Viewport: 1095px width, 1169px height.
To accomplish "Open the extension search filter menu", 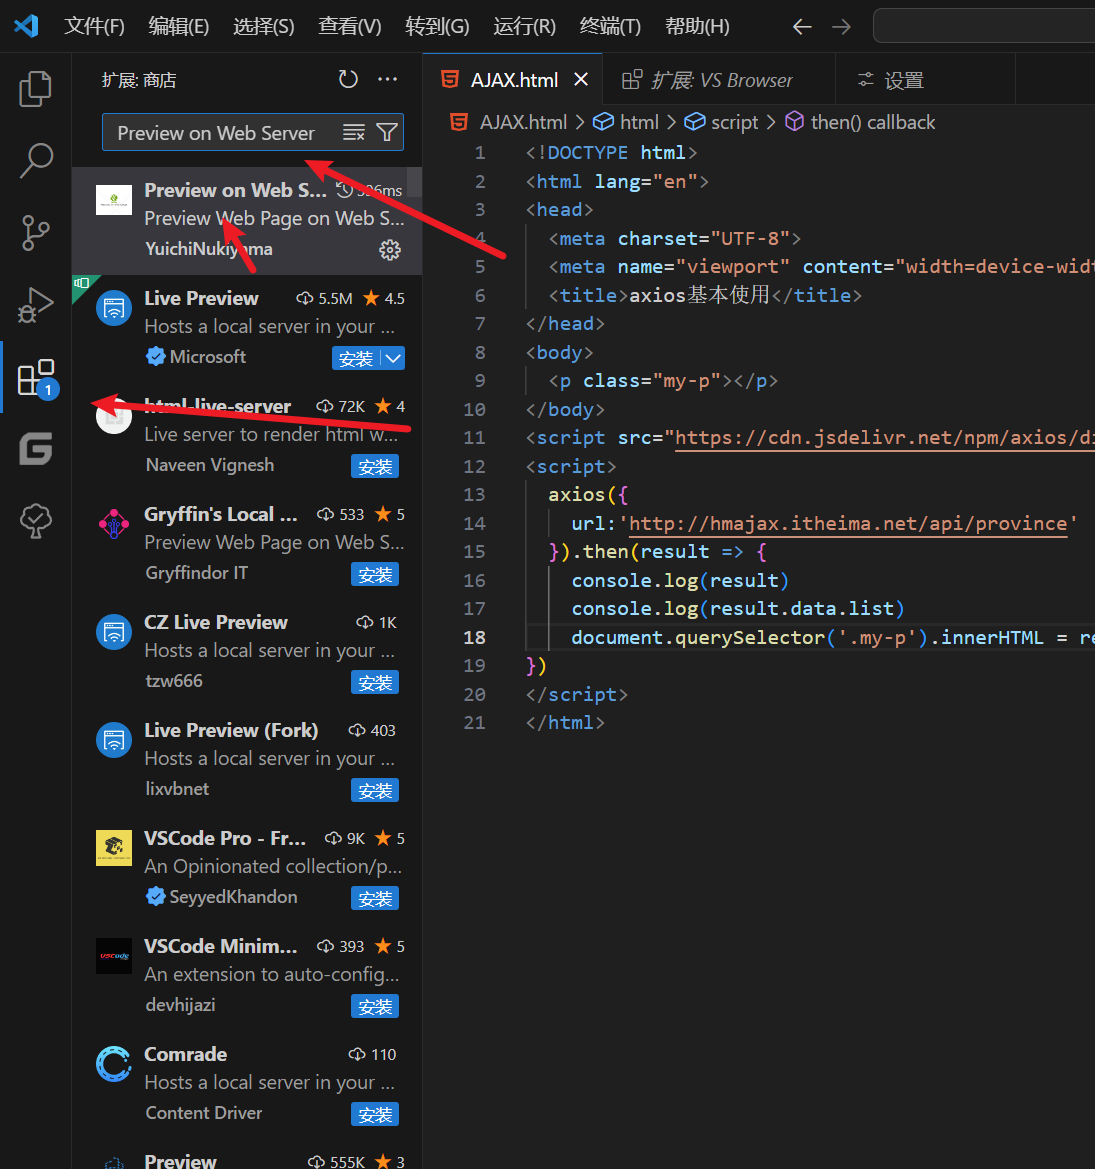I will click(387, 133).
